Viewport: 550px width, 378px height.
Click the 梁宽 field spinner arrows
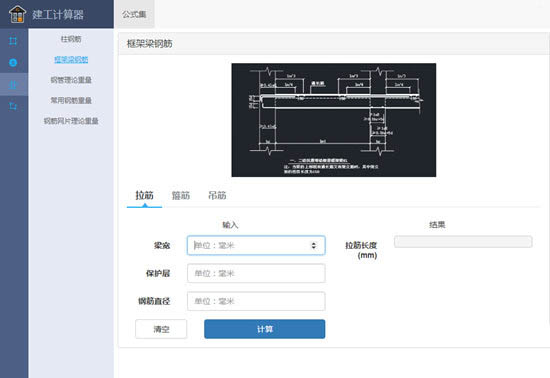pos(314,245)
